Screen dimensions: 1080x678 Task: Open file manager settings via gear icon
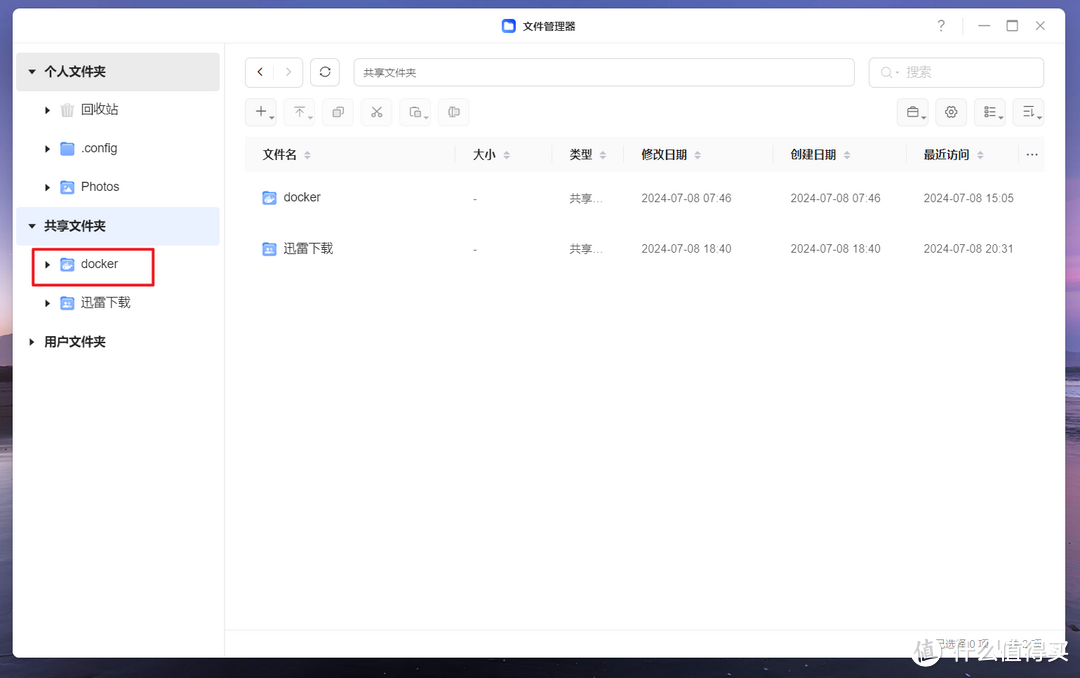[951, 112]
